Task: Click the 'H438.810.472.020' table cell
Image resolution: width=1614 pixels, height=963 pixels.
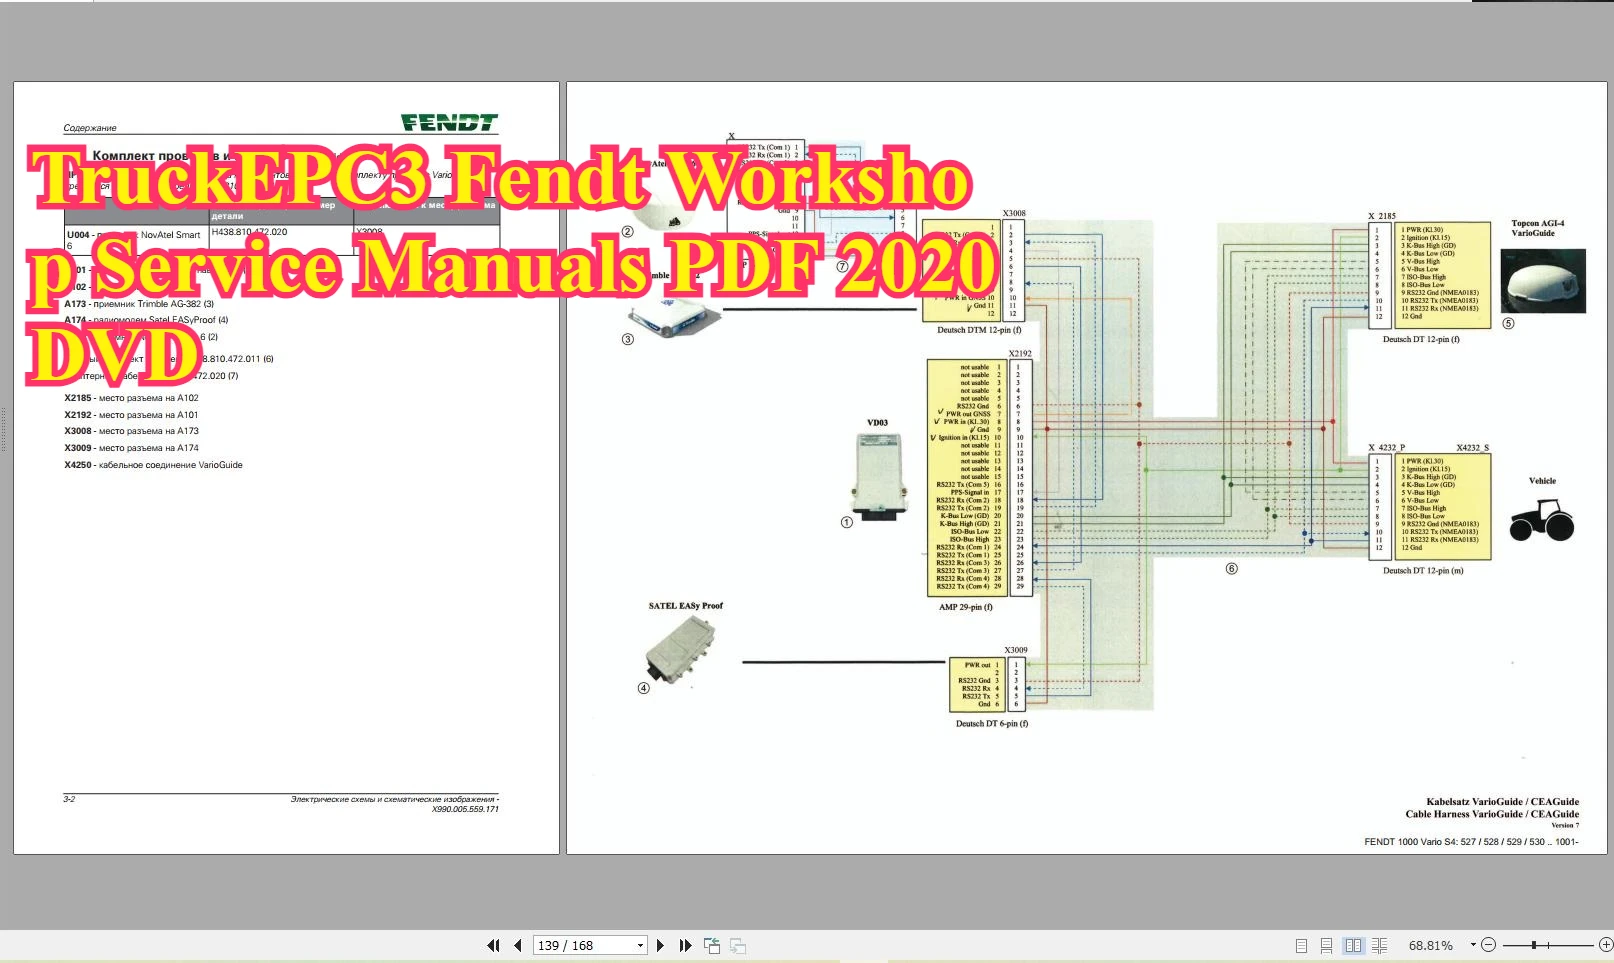Action: tap(249, 232)
